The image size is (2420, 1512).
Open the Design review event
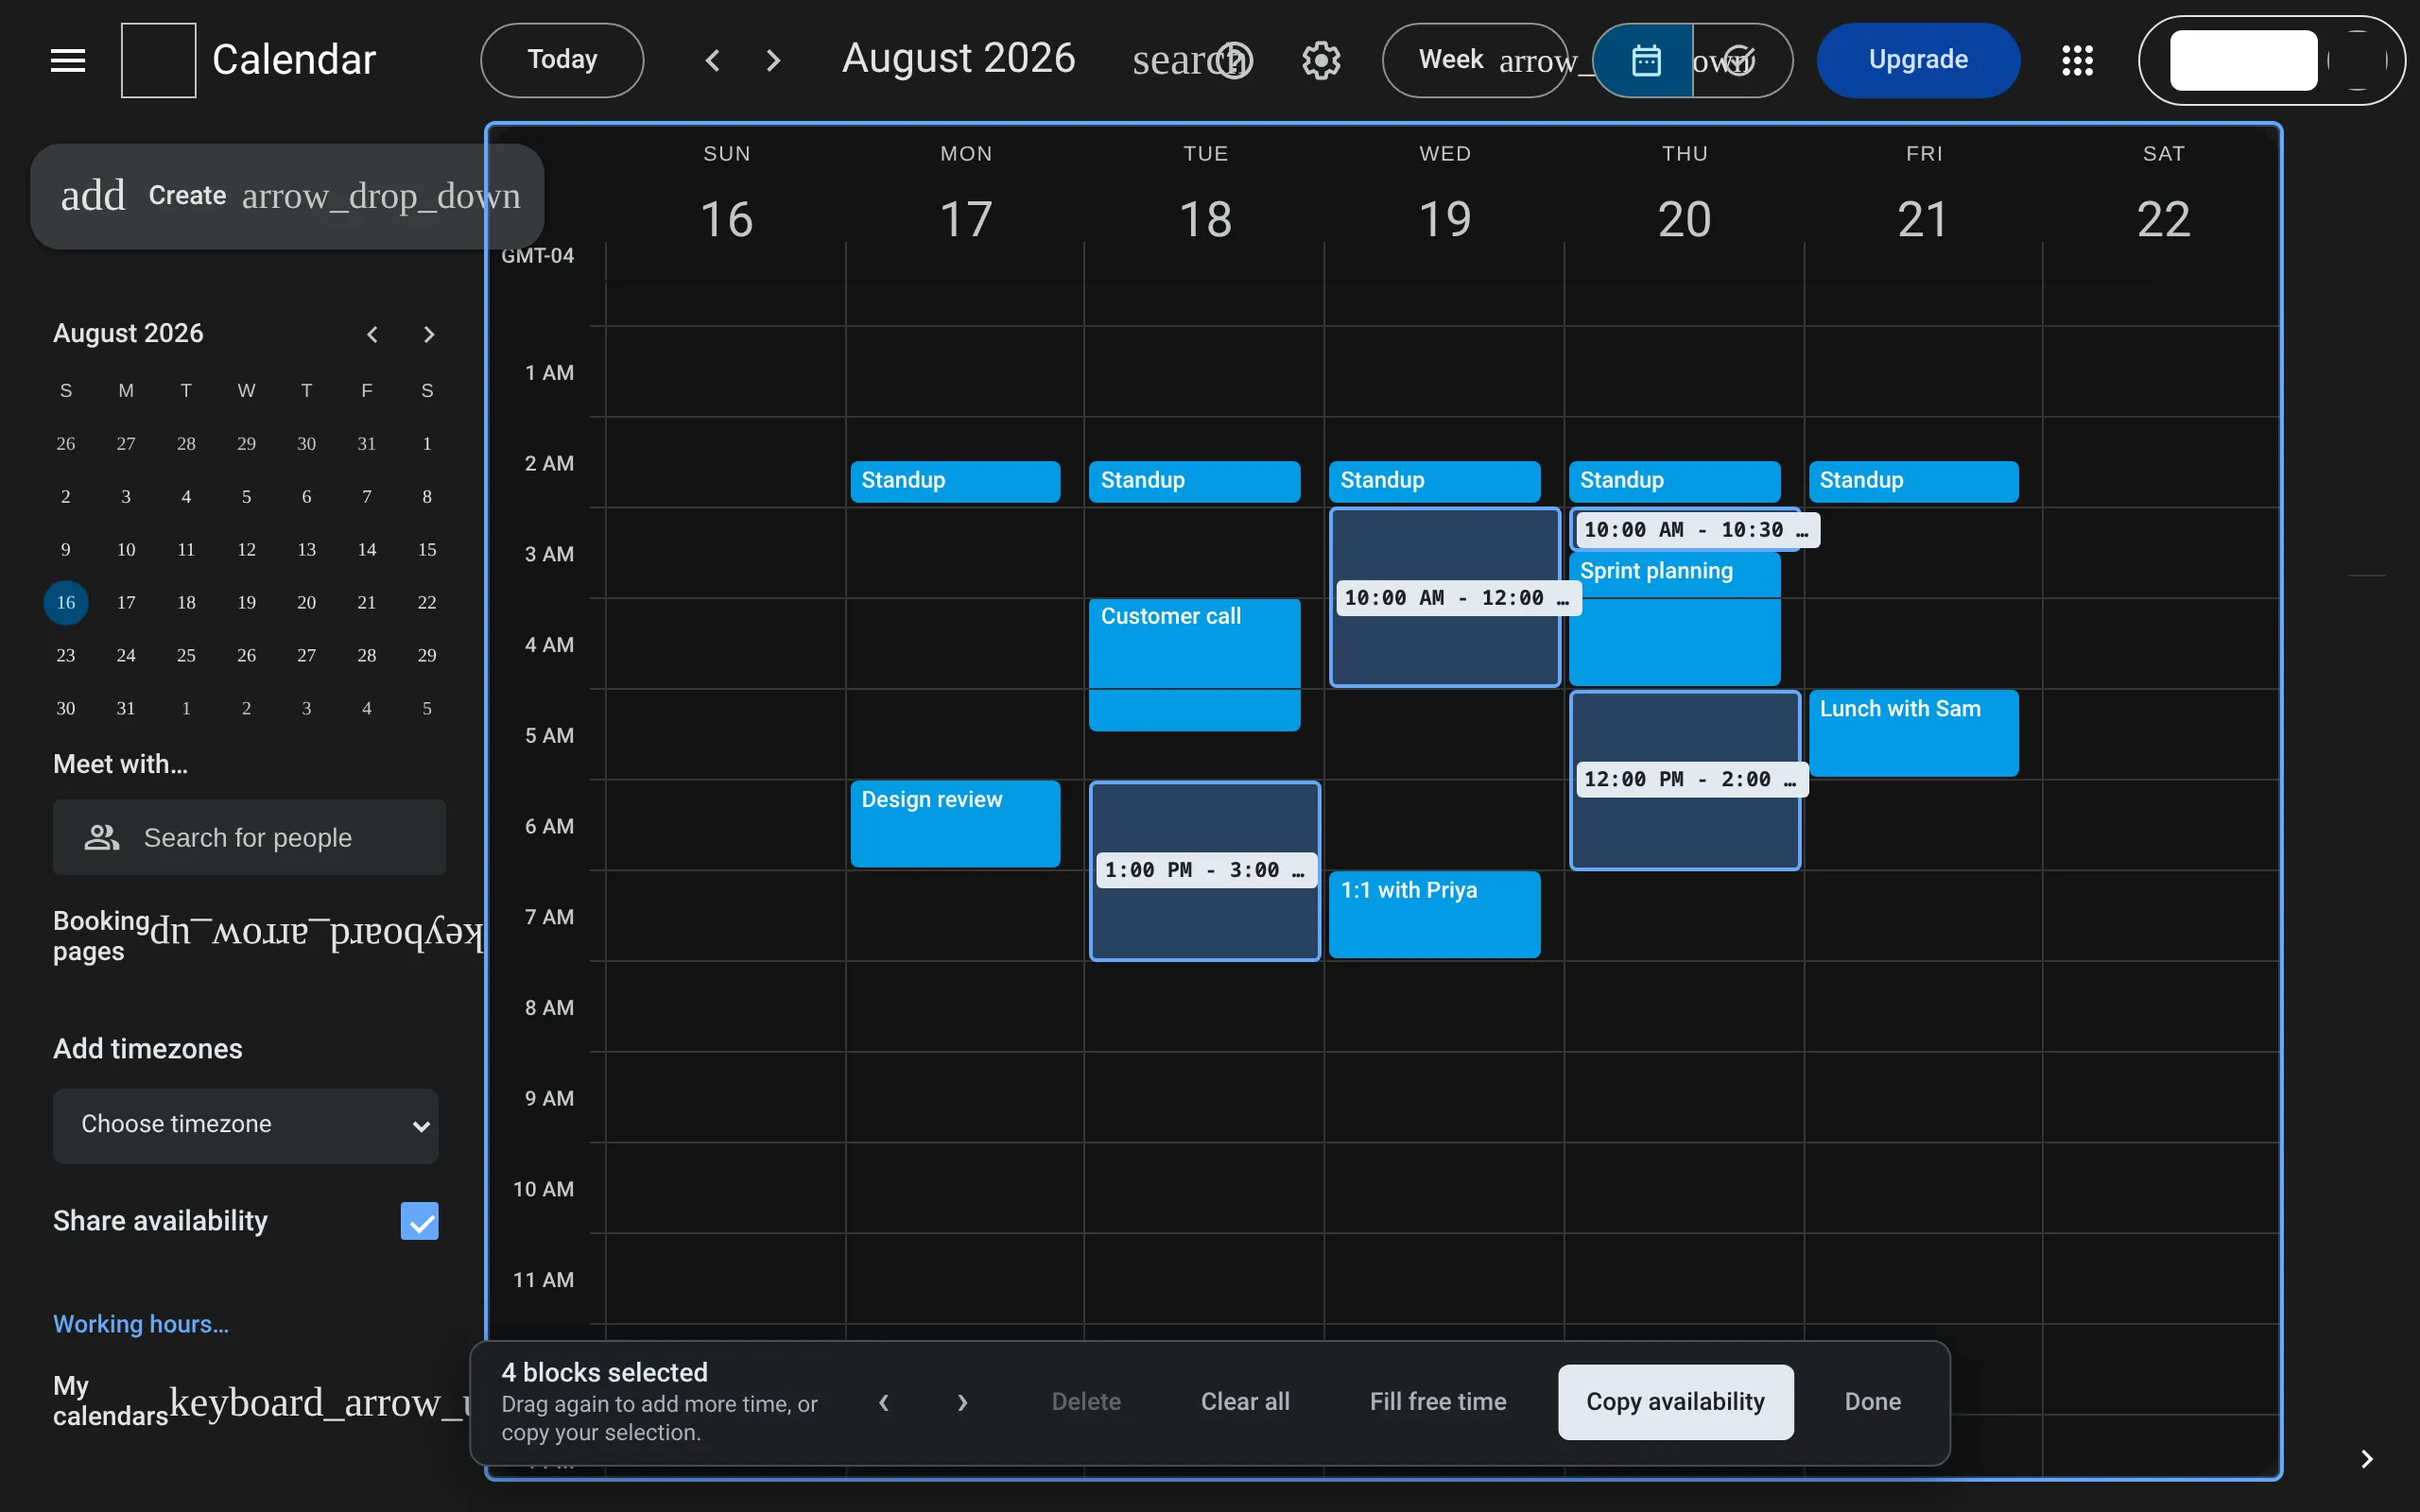click(x=955, y=823)
